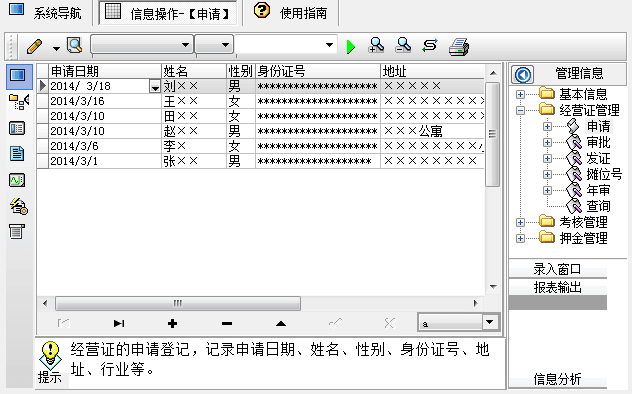Click the lightbulb 提示 icon
This screenshot has width=632, height=394.
click(x=50, y=356)
